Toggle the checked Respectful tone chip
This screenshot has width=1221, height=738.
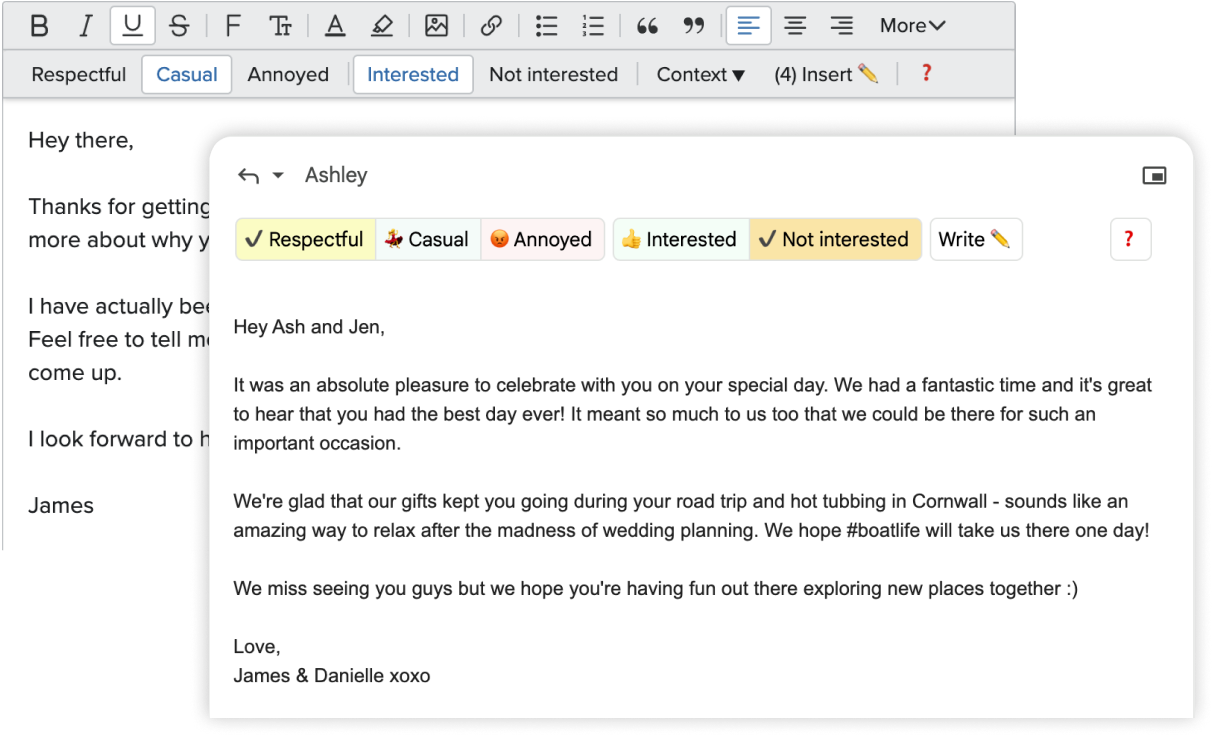[x=305, y=239]
